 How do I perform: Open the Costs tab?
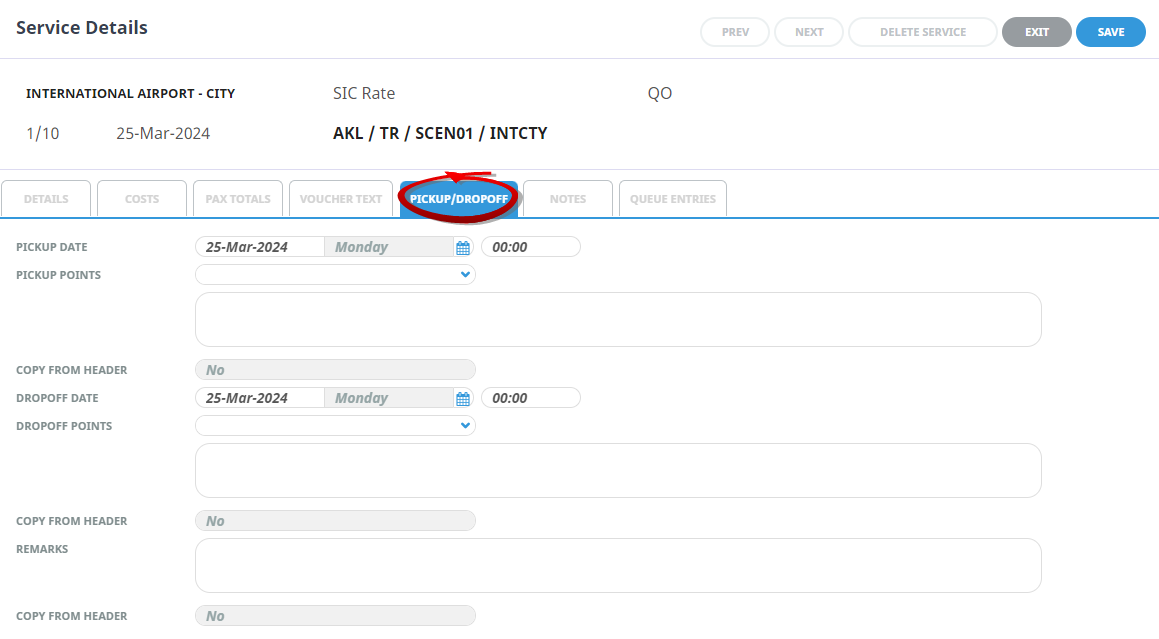(142, 199)
